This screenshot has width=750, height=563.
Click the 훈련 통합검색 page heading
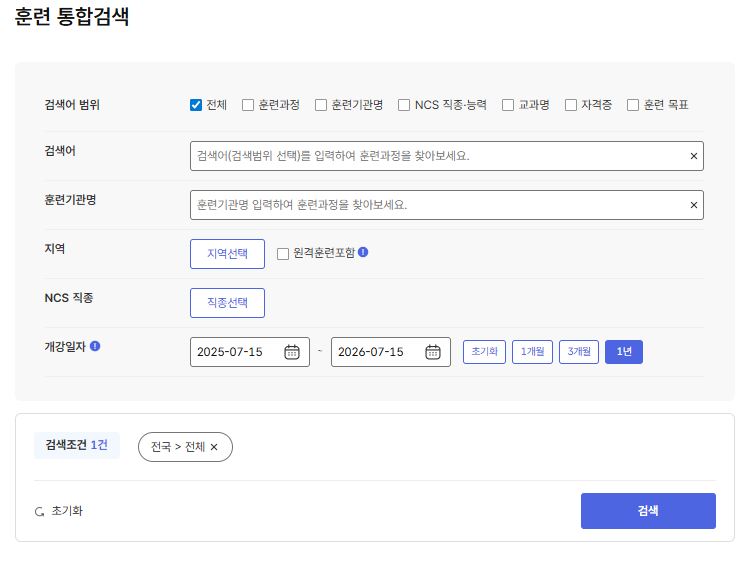[72, 16]
